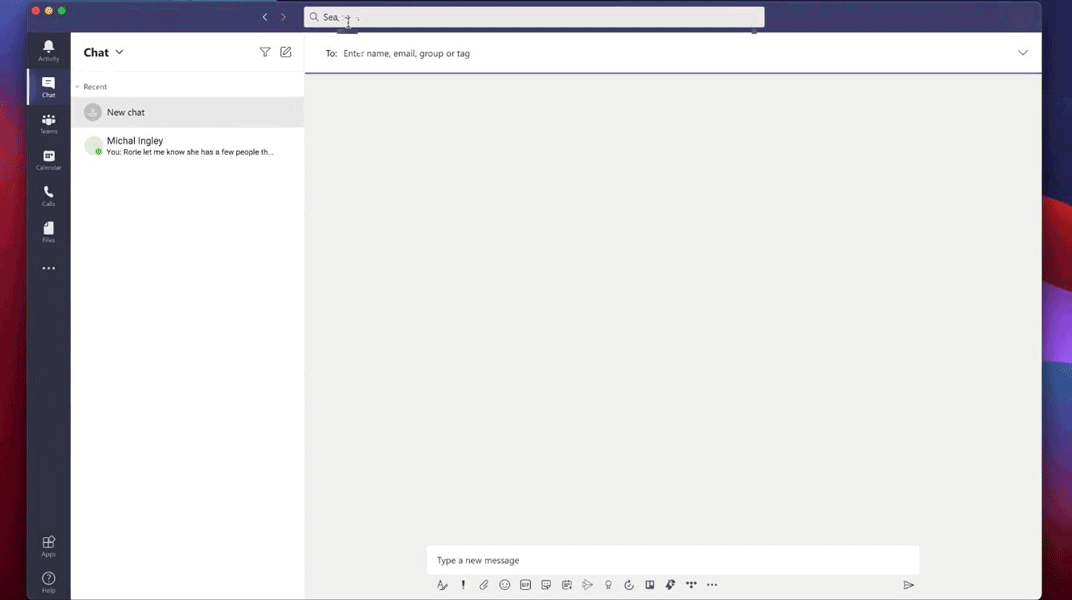Open the text Format options icon

pos(442,585)
